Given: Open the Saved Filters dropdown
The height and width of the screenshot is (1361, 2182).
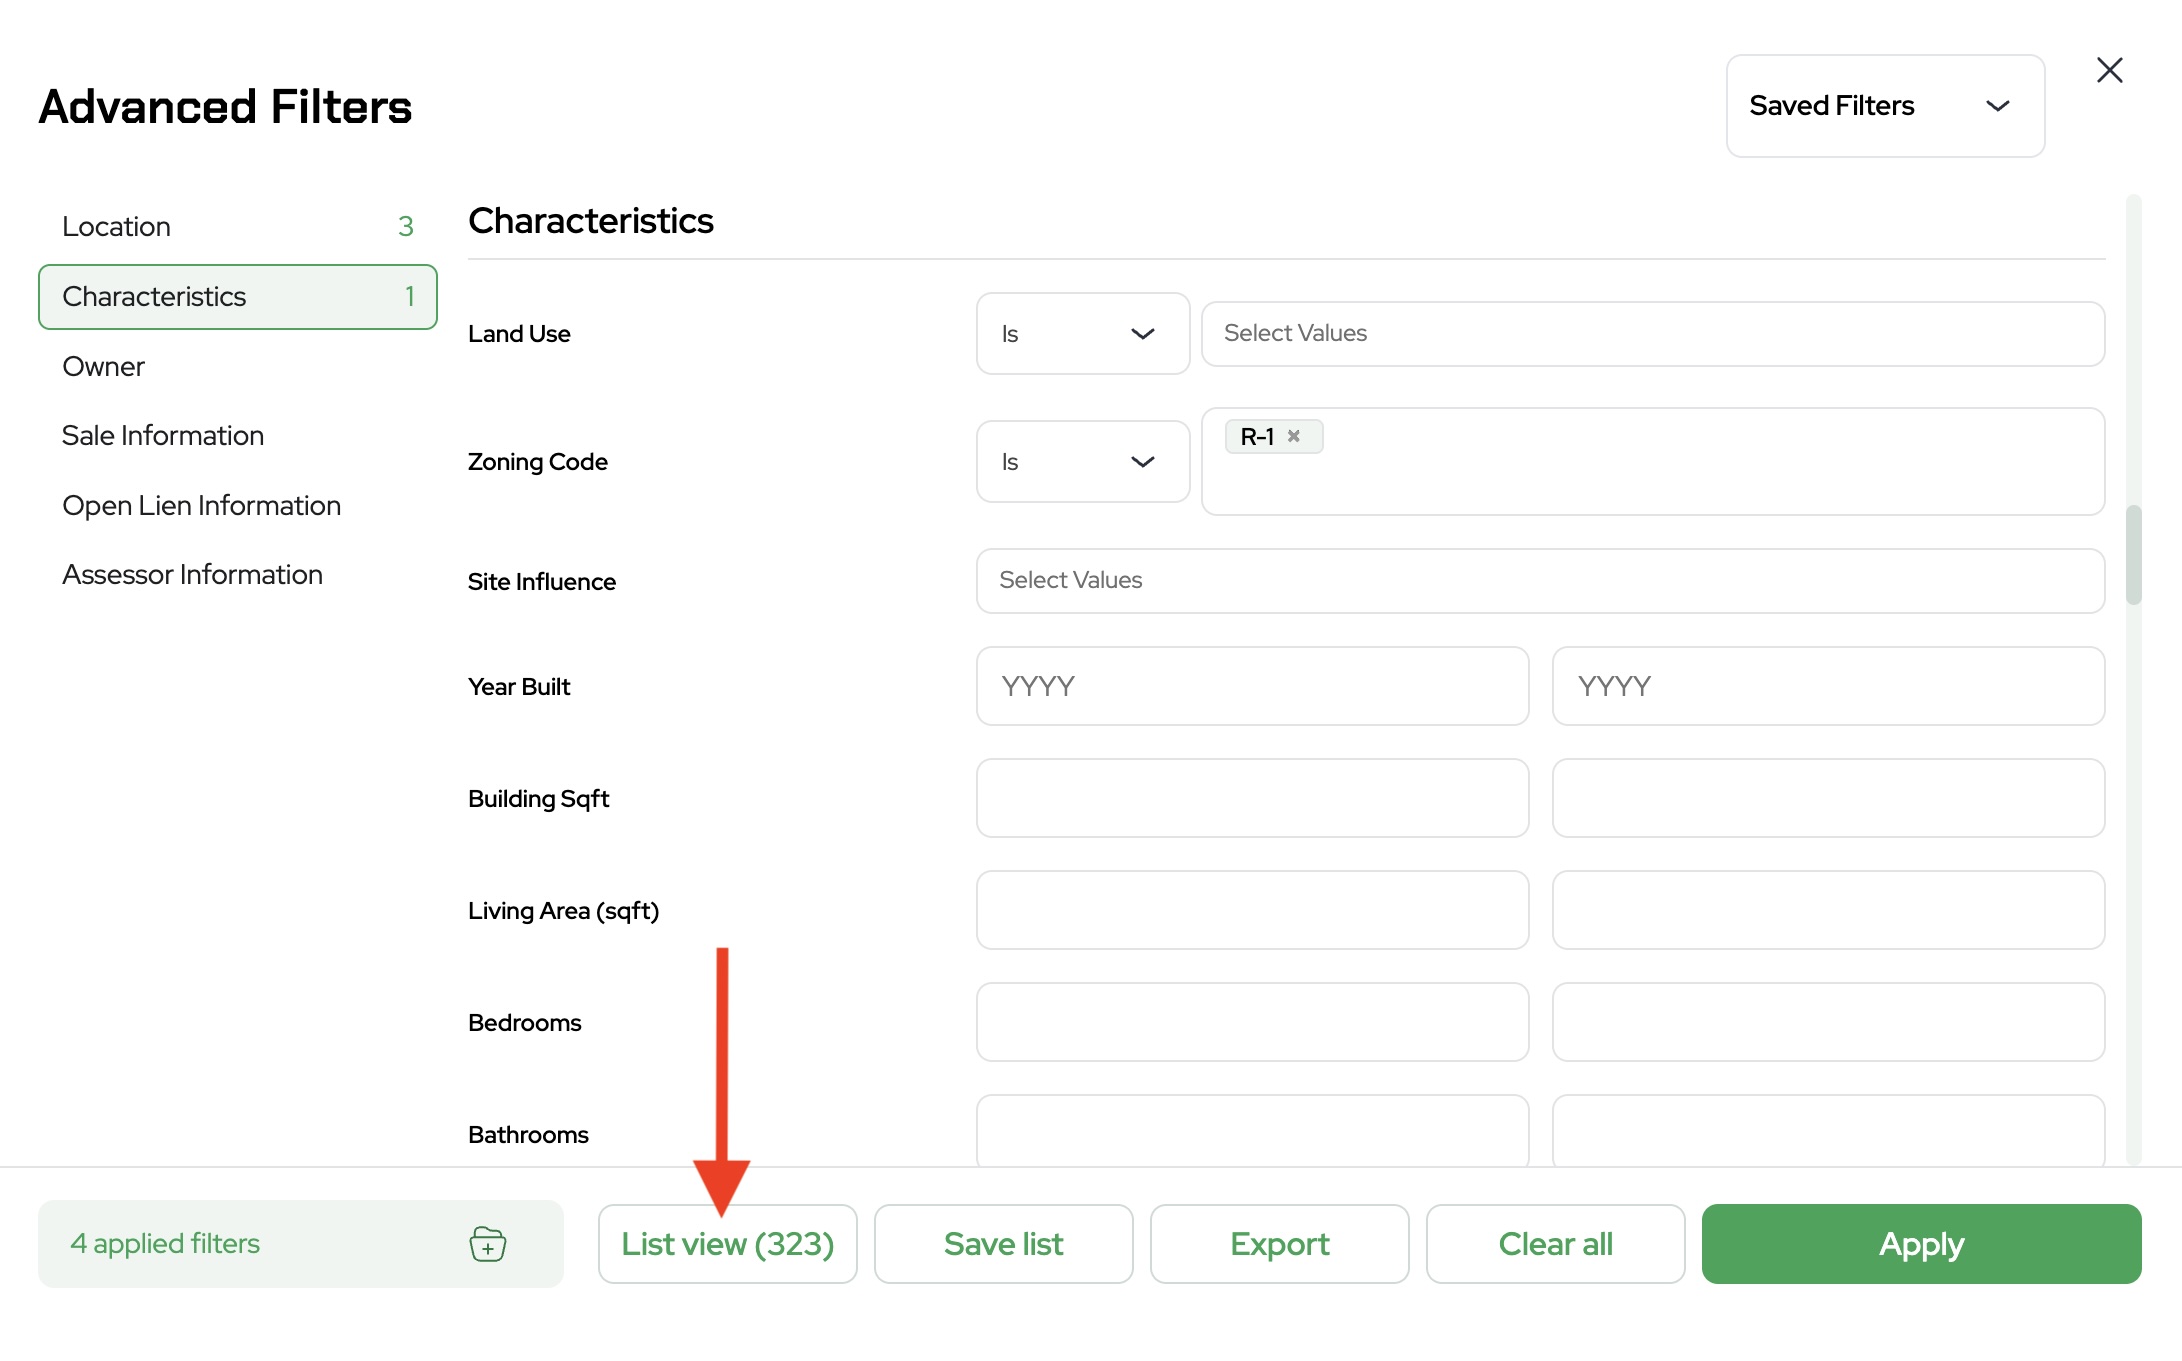Looking at the screenshot, I should click(x=1884, y=106).
